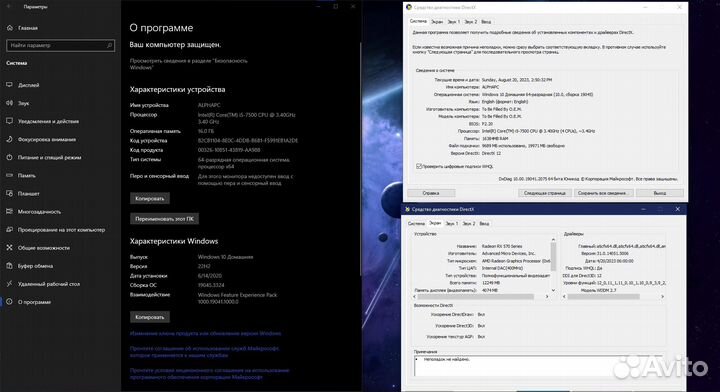Open Питание и спящий режим settings
The width and height of the screenshot is (720, 392).
[x=44, y=157]
